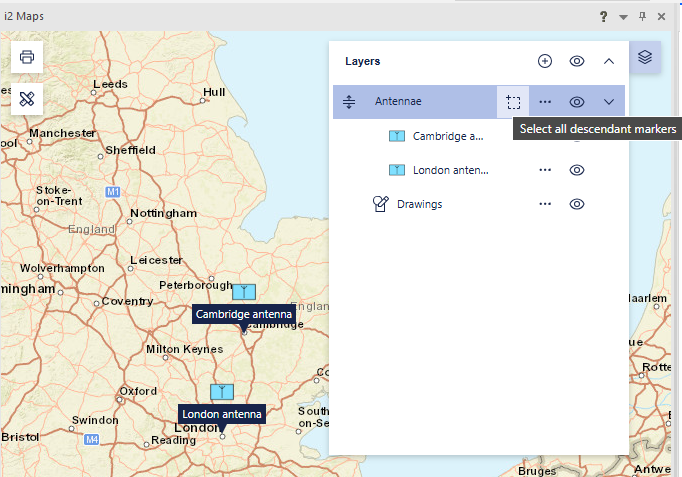The image size is (682, 477).
Task: Toggle visibility of all layers in header
Action: pyautogui.click(x=577, y=61)
